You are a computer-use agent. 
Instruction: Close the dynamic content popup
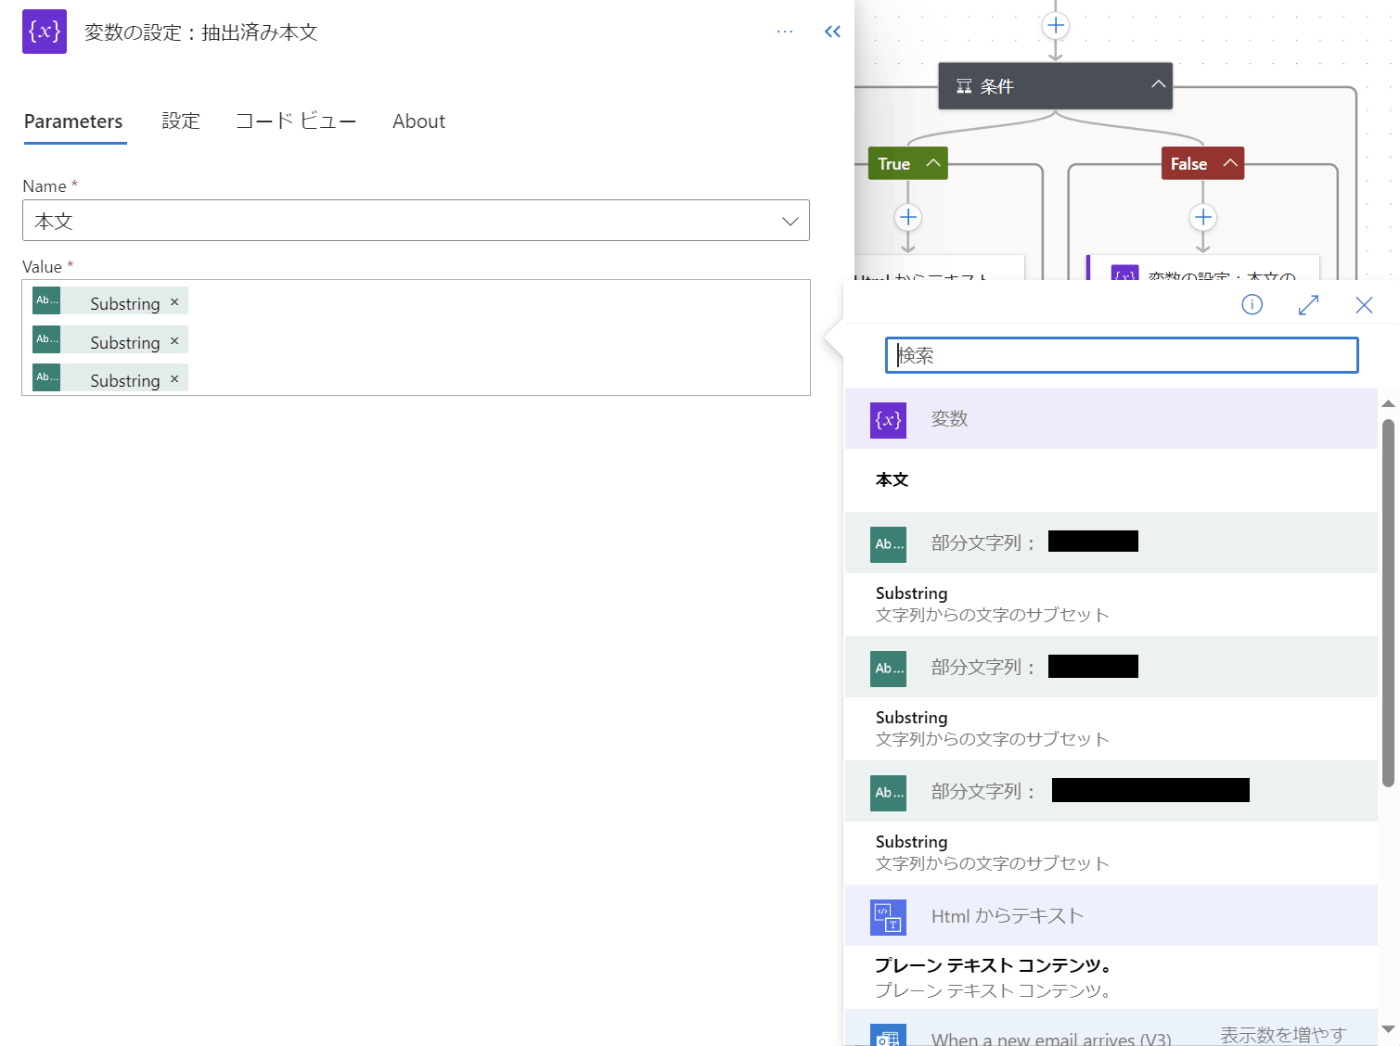point(1364,305)
